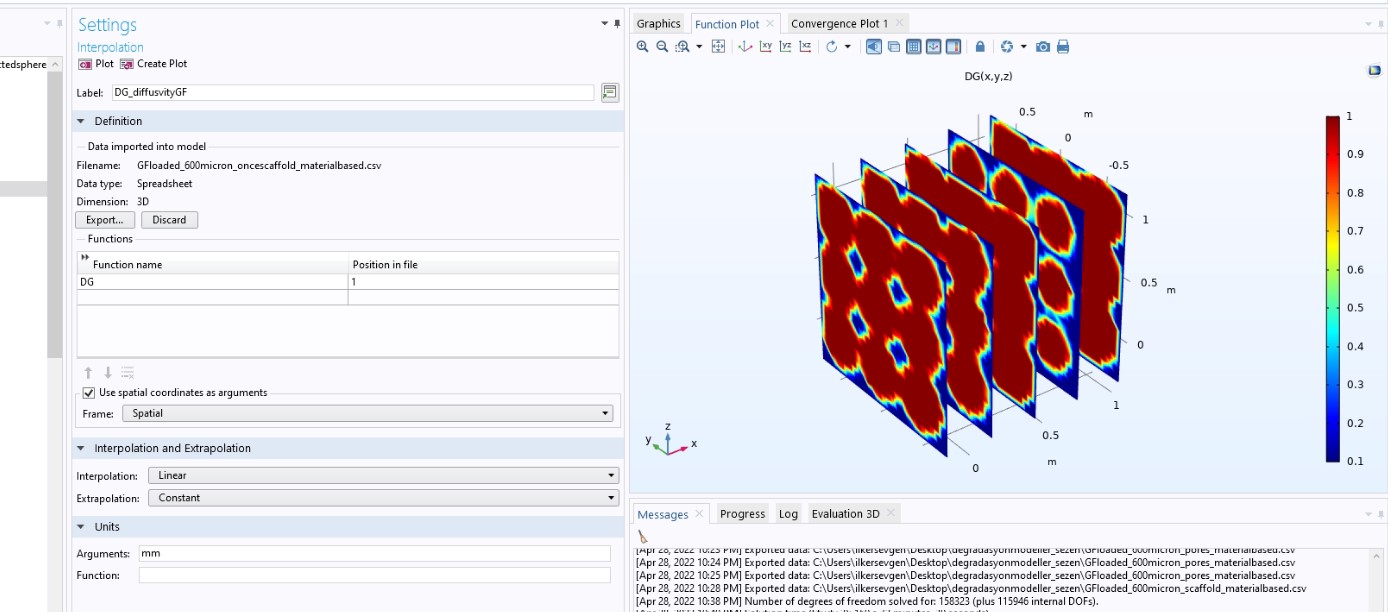Click the lock view icon

click(980, 47)
